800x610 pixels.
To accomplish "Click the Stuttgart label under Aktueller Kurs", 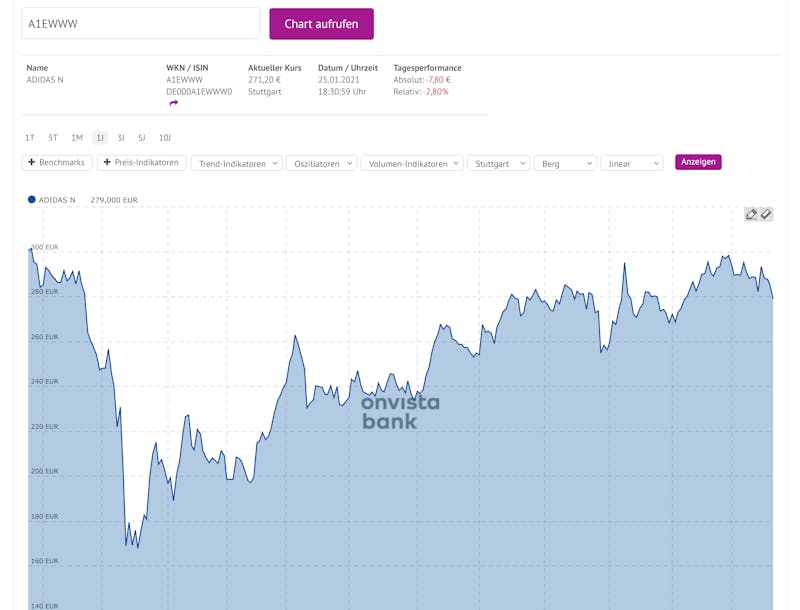I will (x=264, y=92).
